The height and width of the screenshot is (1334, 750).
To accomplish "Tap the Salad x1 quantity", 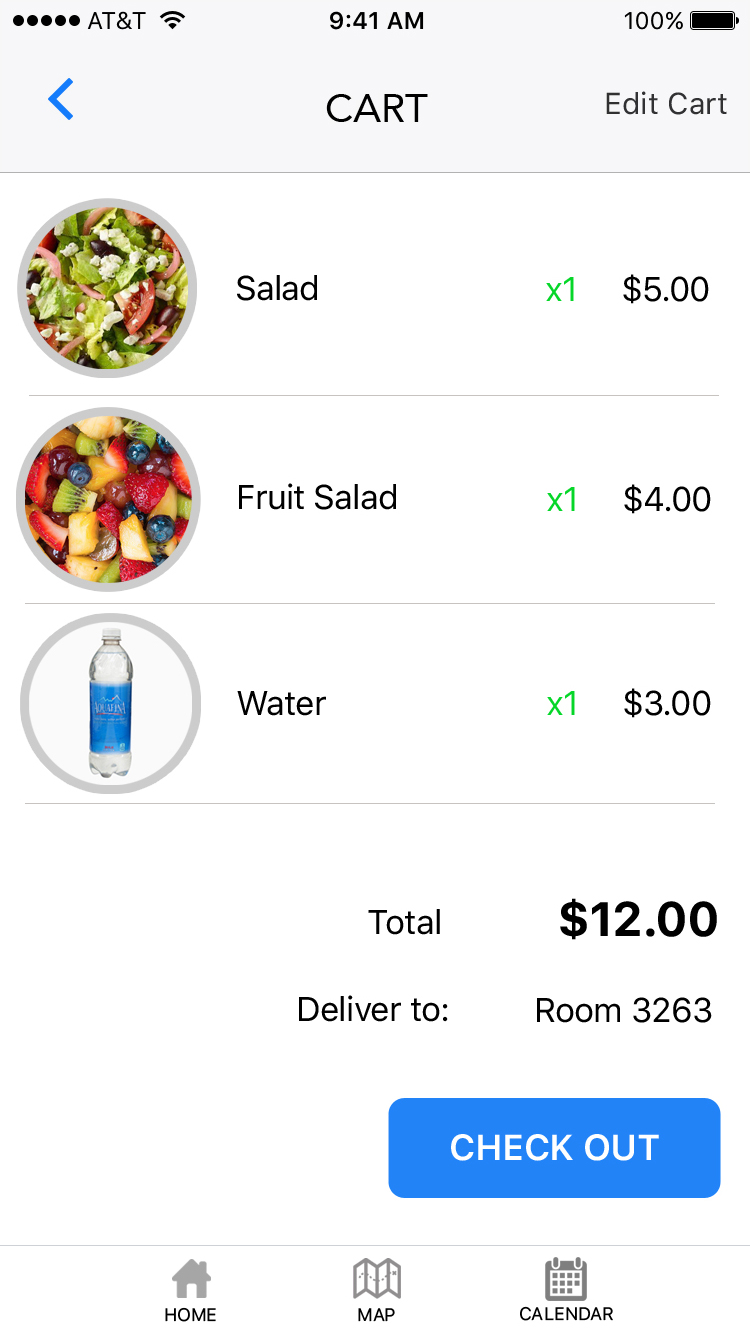I will click(561, 290).
